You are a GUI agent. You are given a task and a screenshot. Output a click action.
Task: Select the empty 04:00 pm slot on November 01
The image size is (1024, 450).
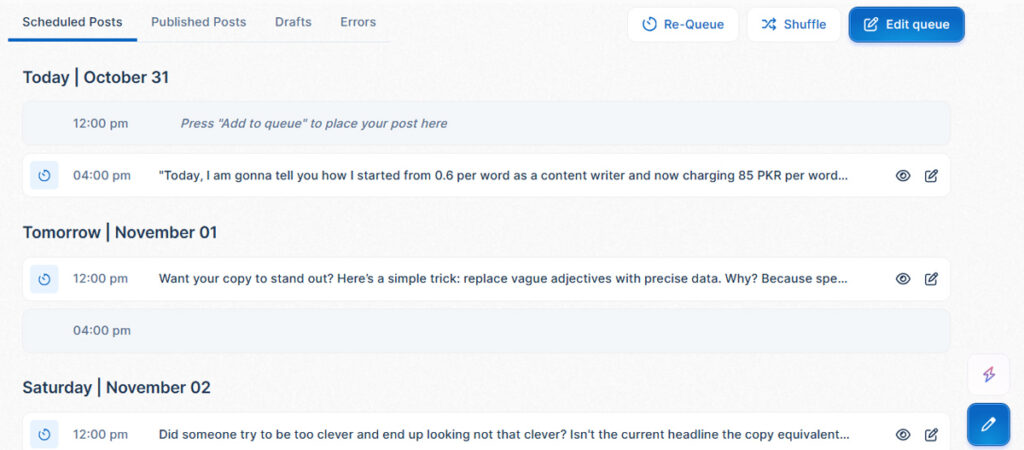486,330
